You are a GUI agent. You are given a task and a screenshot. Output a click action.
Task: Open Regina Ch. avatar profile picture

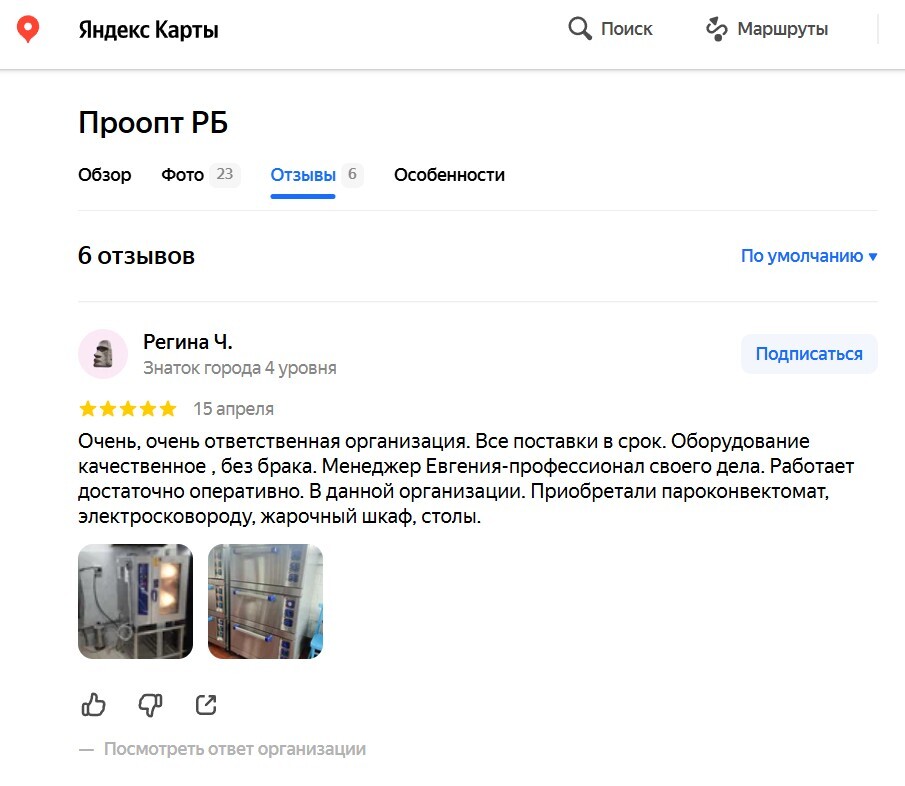click(x=103, y=354)
